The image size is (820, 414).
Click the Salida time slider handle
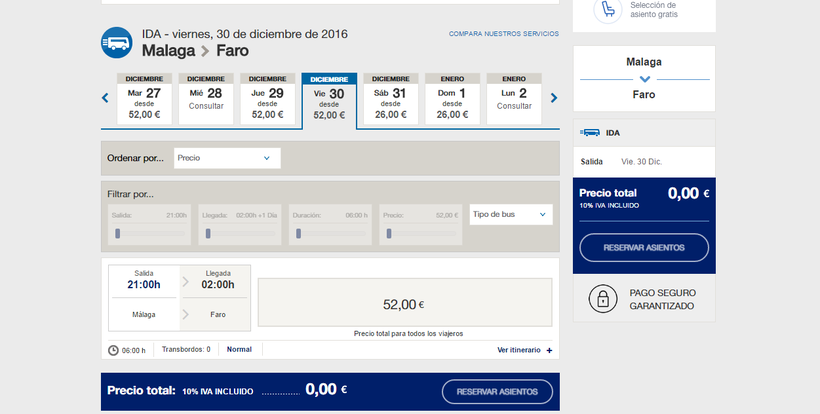(118, 234)
